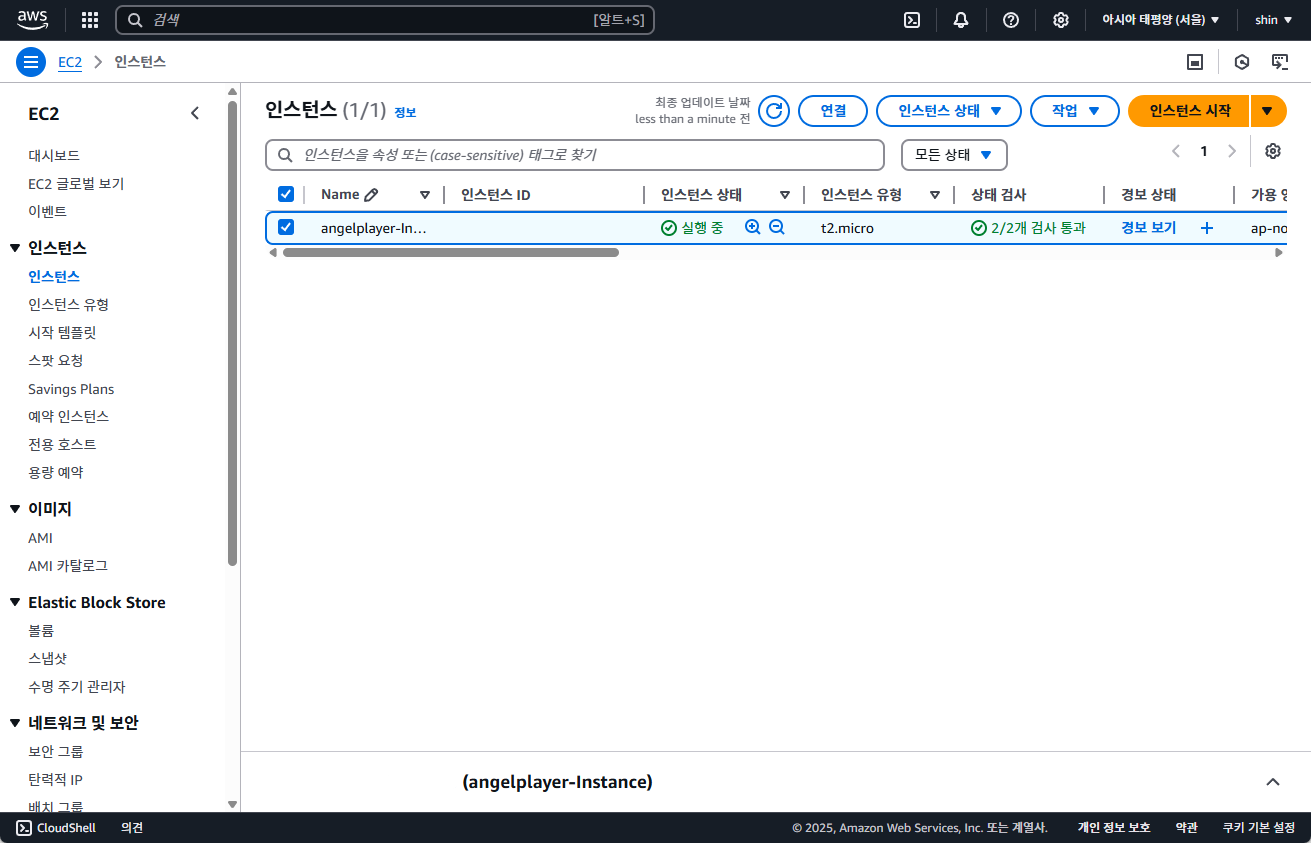Click the AWS logo home icon

pos(32,19)
